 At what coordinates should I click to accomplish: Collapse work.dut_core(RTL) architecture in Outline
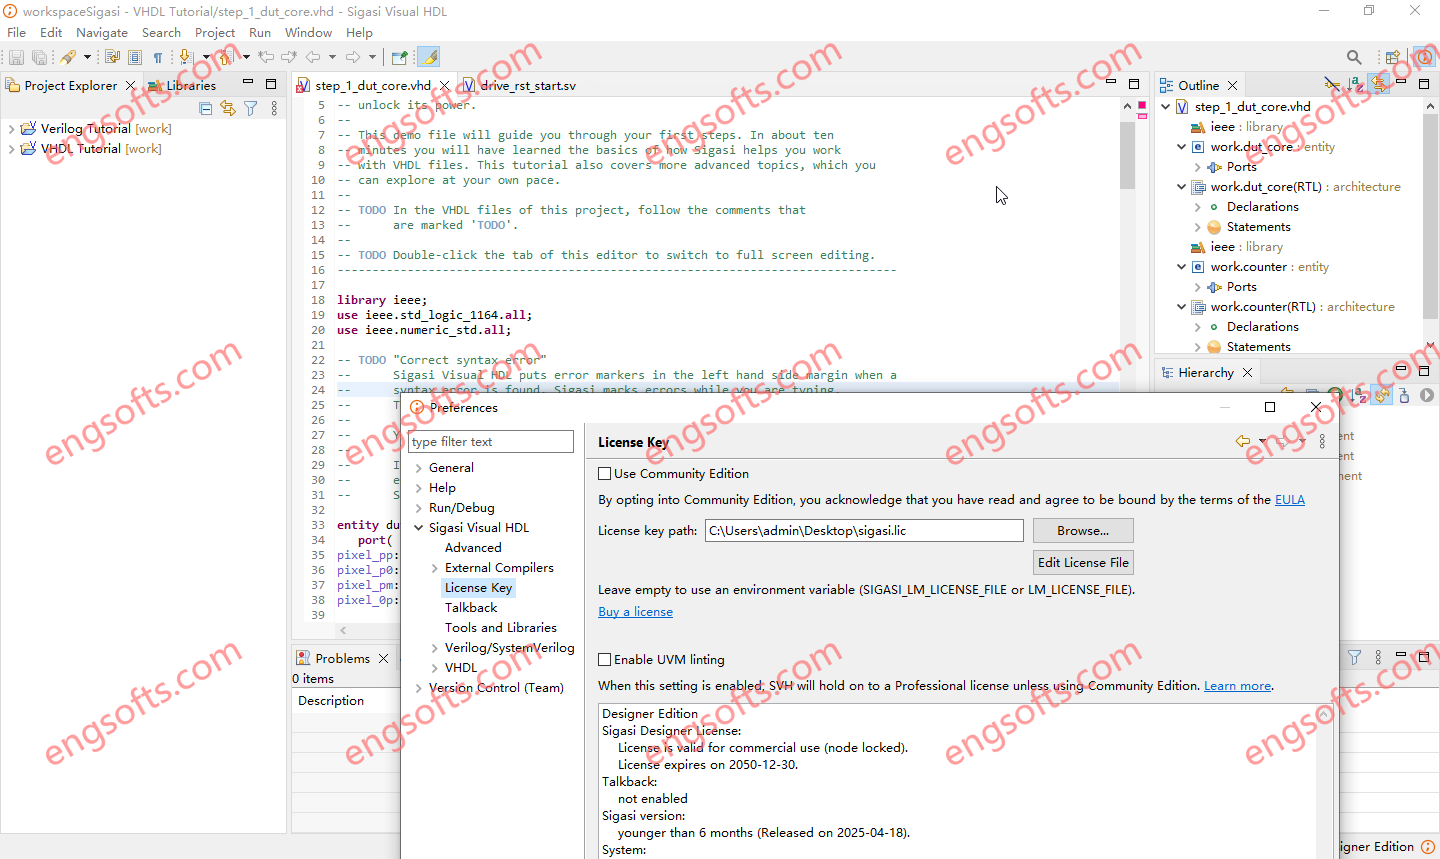click(x=1181, y=187)
